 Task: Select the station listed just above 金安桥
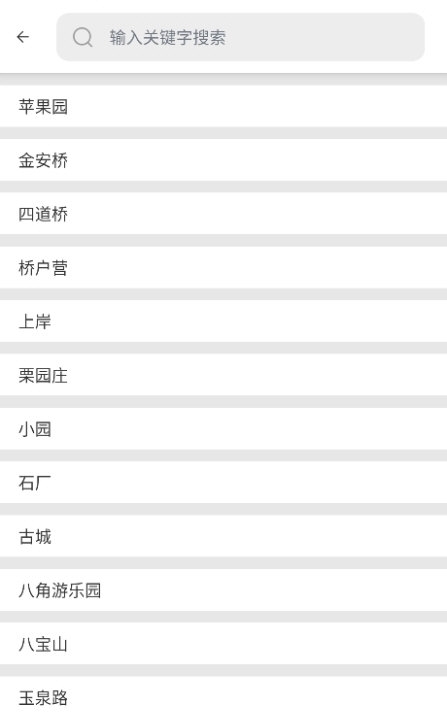coord(224,106)
